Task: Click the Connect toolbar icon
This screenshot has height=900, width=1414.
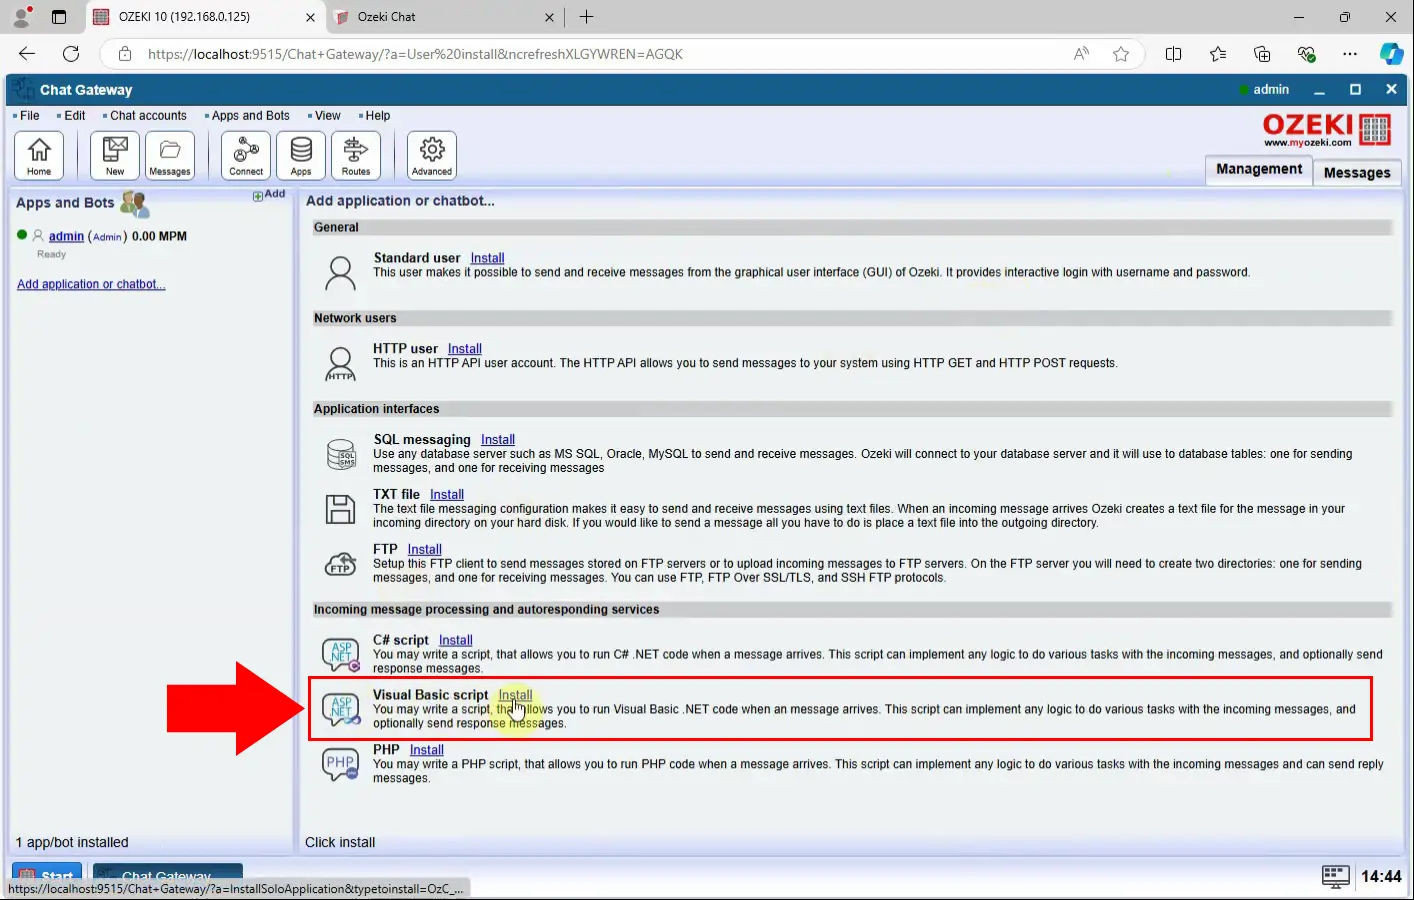Action: tap(246, 155)
